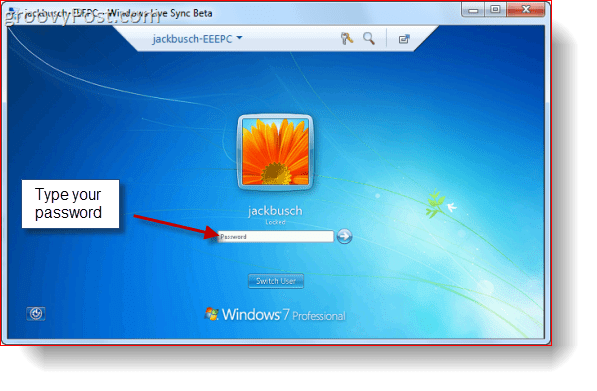Click the jackbusch flower account picture
The height and width of the screenshot is (391, 597).
(275, 152)
